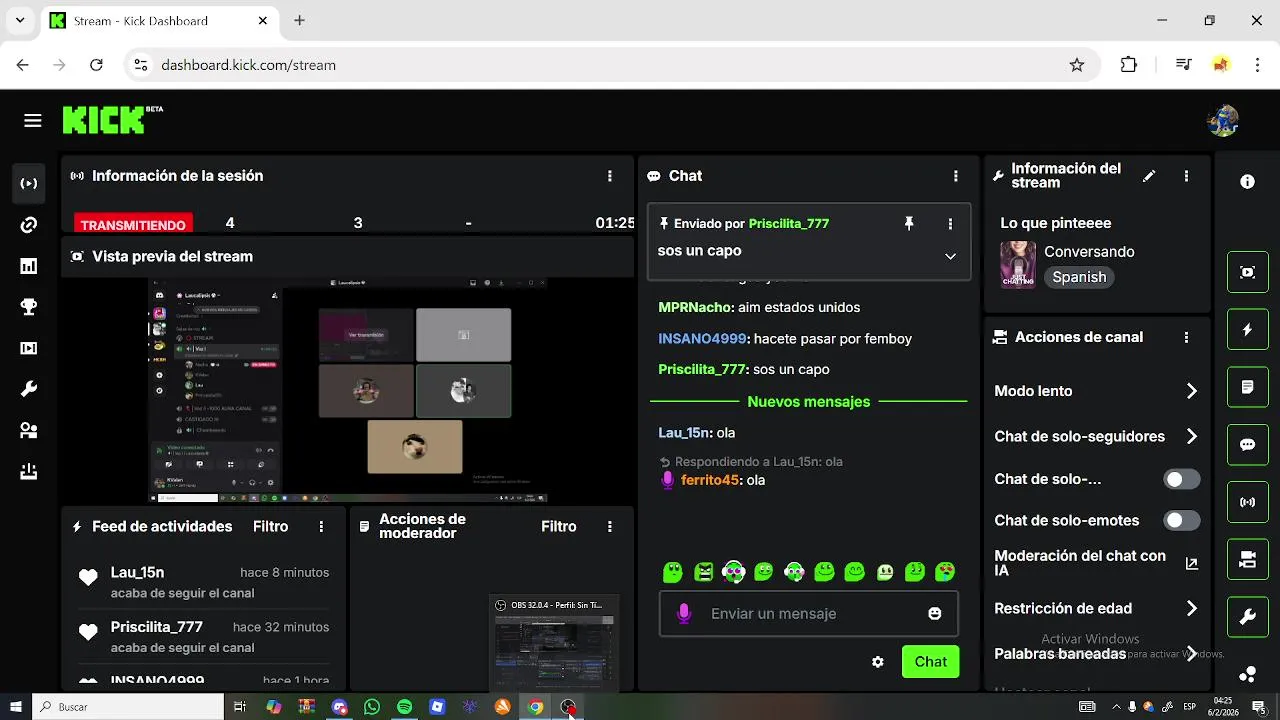1280x720 pixels.
Task: Click the purple microphone icon in message box
Action: pyautogui.click(x=684, y=614)
